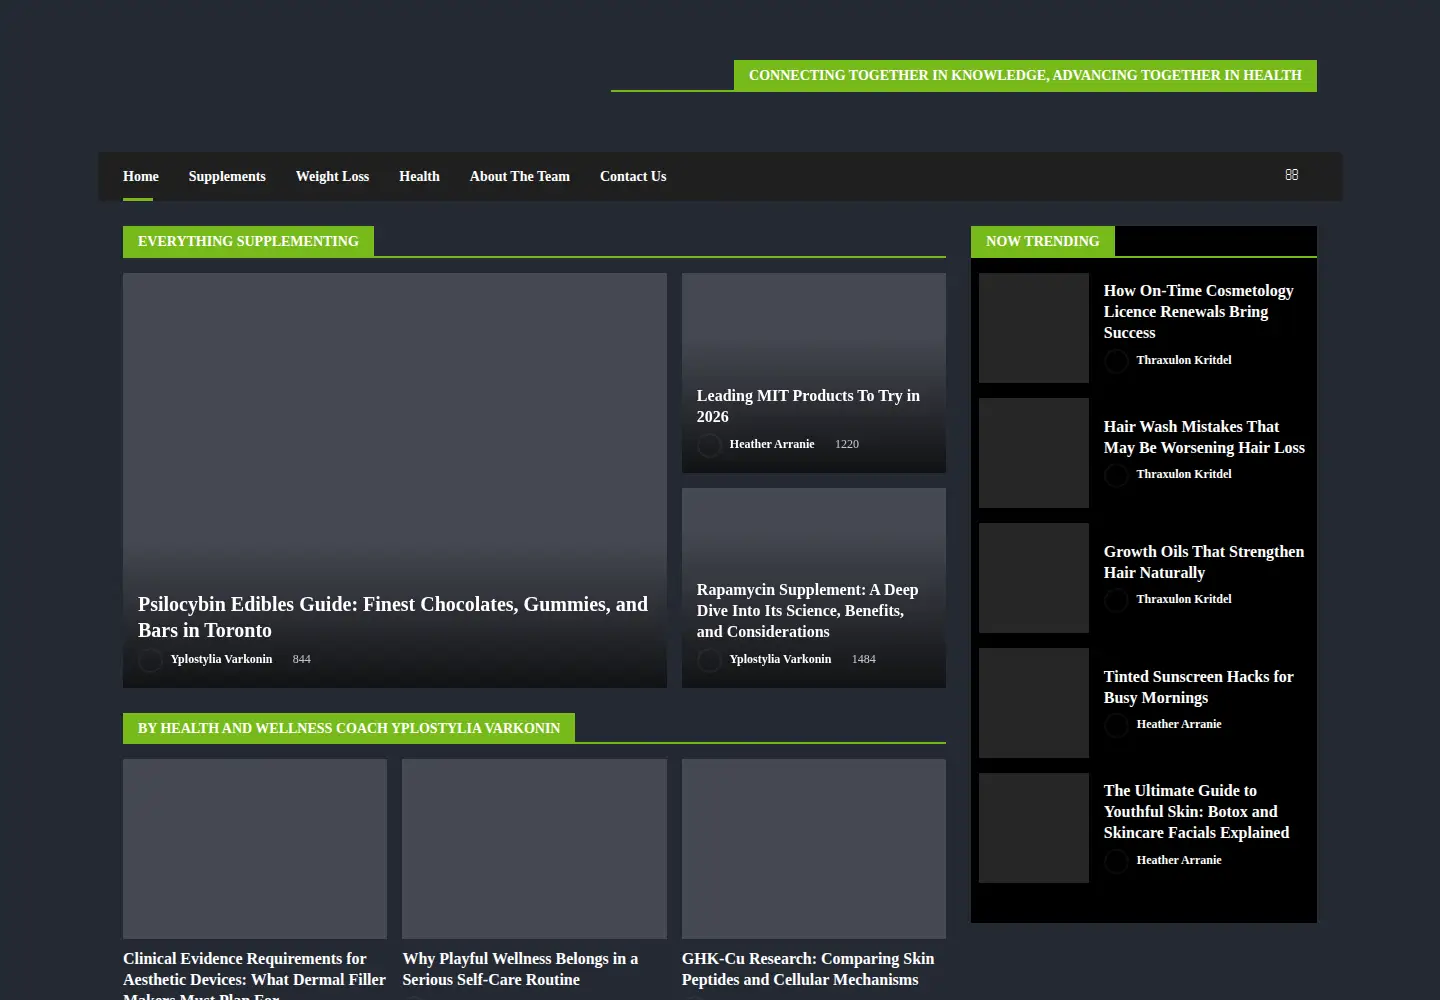The image size is (1440, 1000).
Task: Select Weight Loss in the navigation bar
Action: point(332,176)
